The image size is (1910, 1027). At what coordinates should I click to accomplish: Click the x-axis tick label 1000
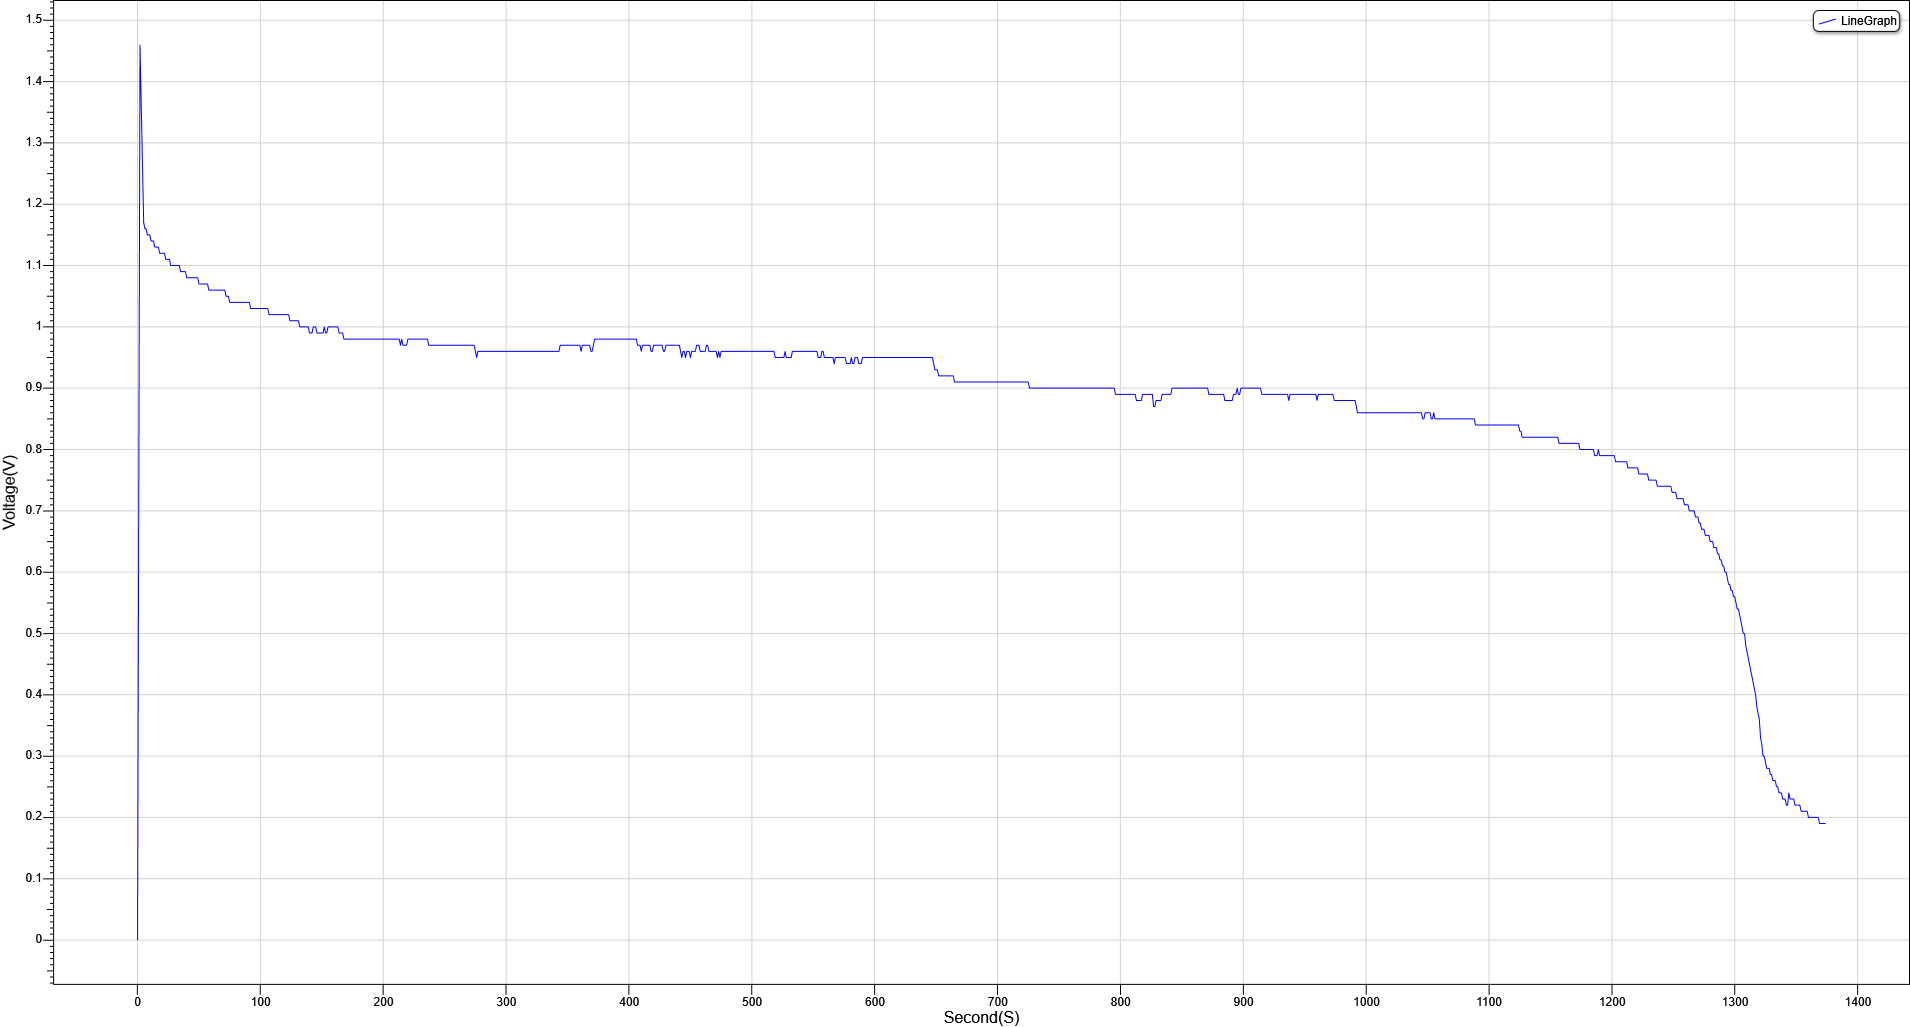[1366, 1001]
